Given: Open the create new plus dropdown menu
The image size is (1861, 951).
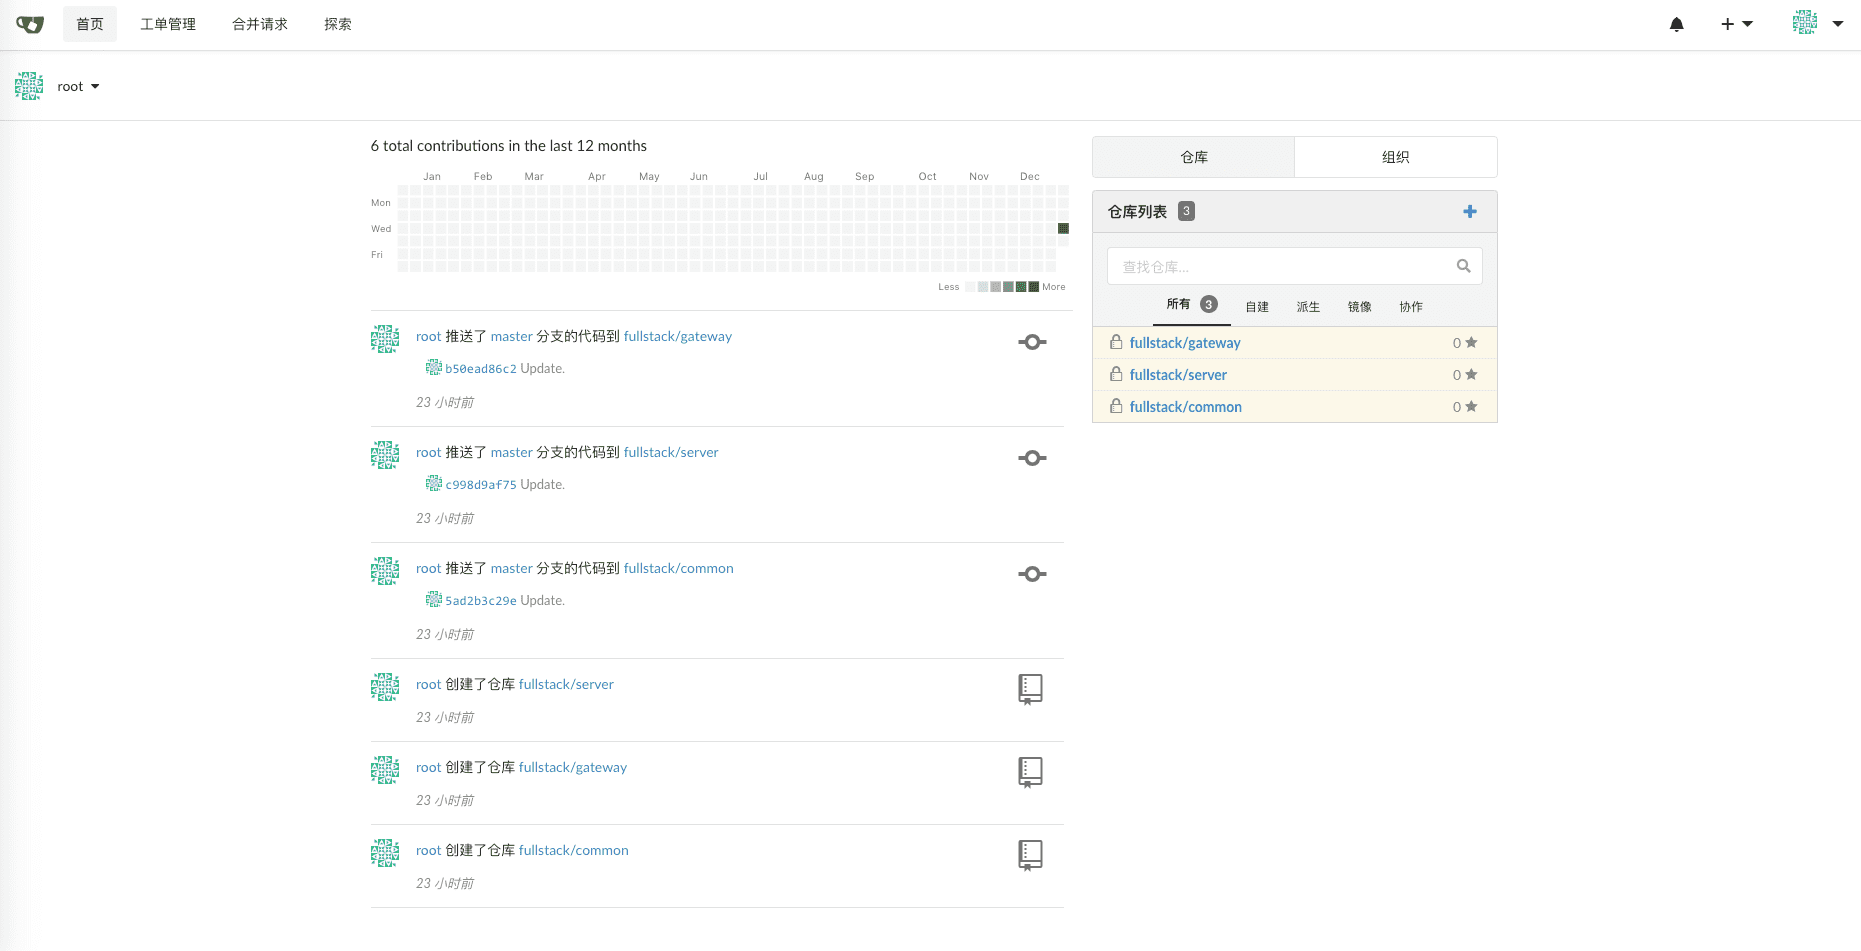Looking at the screenshot, I should click(x=1736, y=24).
